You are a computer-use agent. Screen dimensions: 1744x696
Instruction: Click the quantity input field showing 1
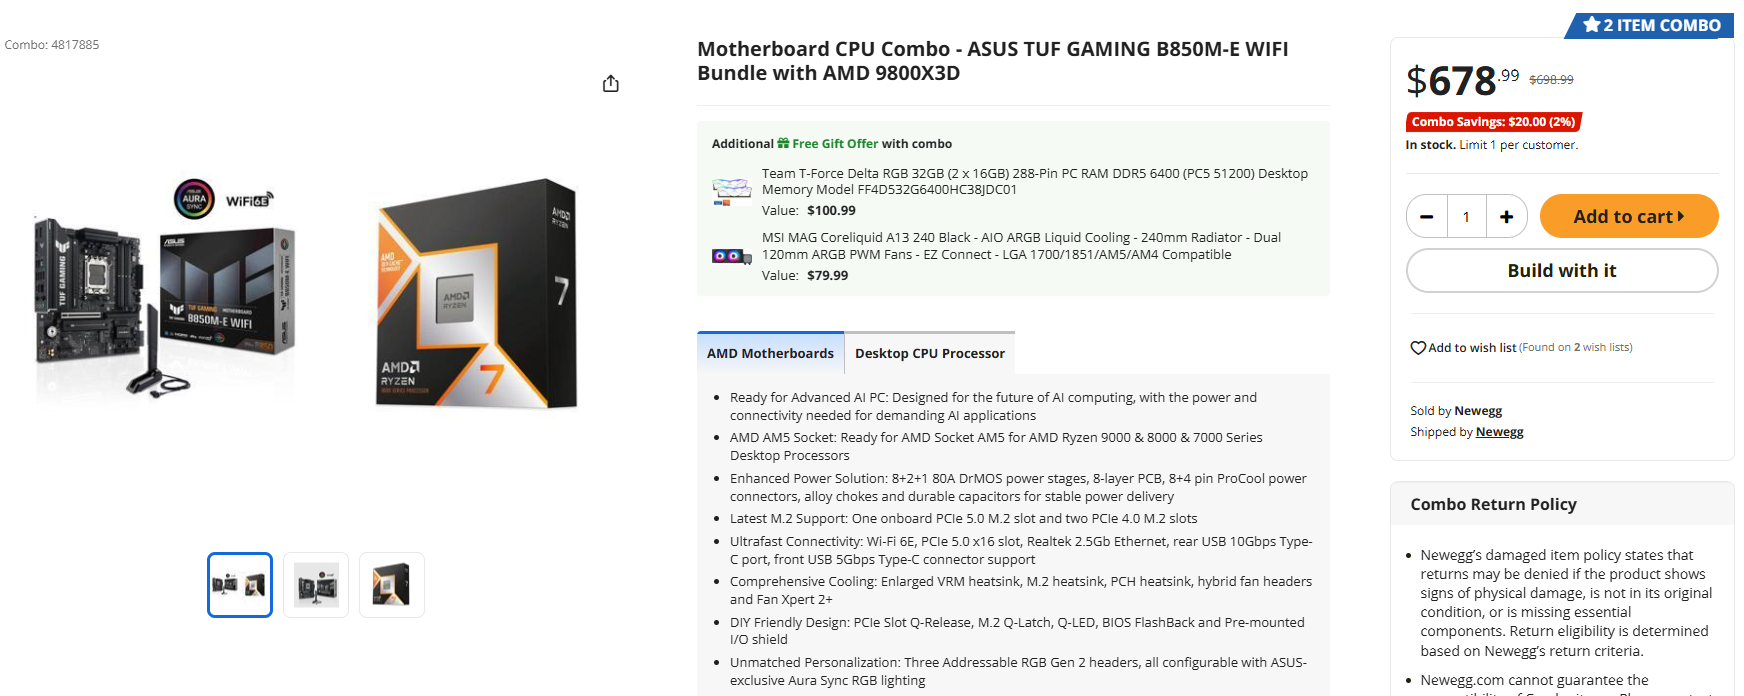coord(1466,216)
